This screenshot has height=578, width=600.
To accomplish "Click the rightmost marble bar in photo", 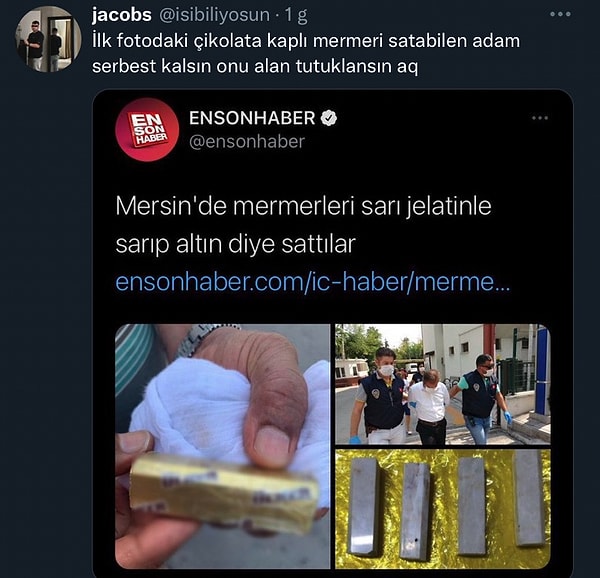I will pyautogui.click(x=529, y=497).
